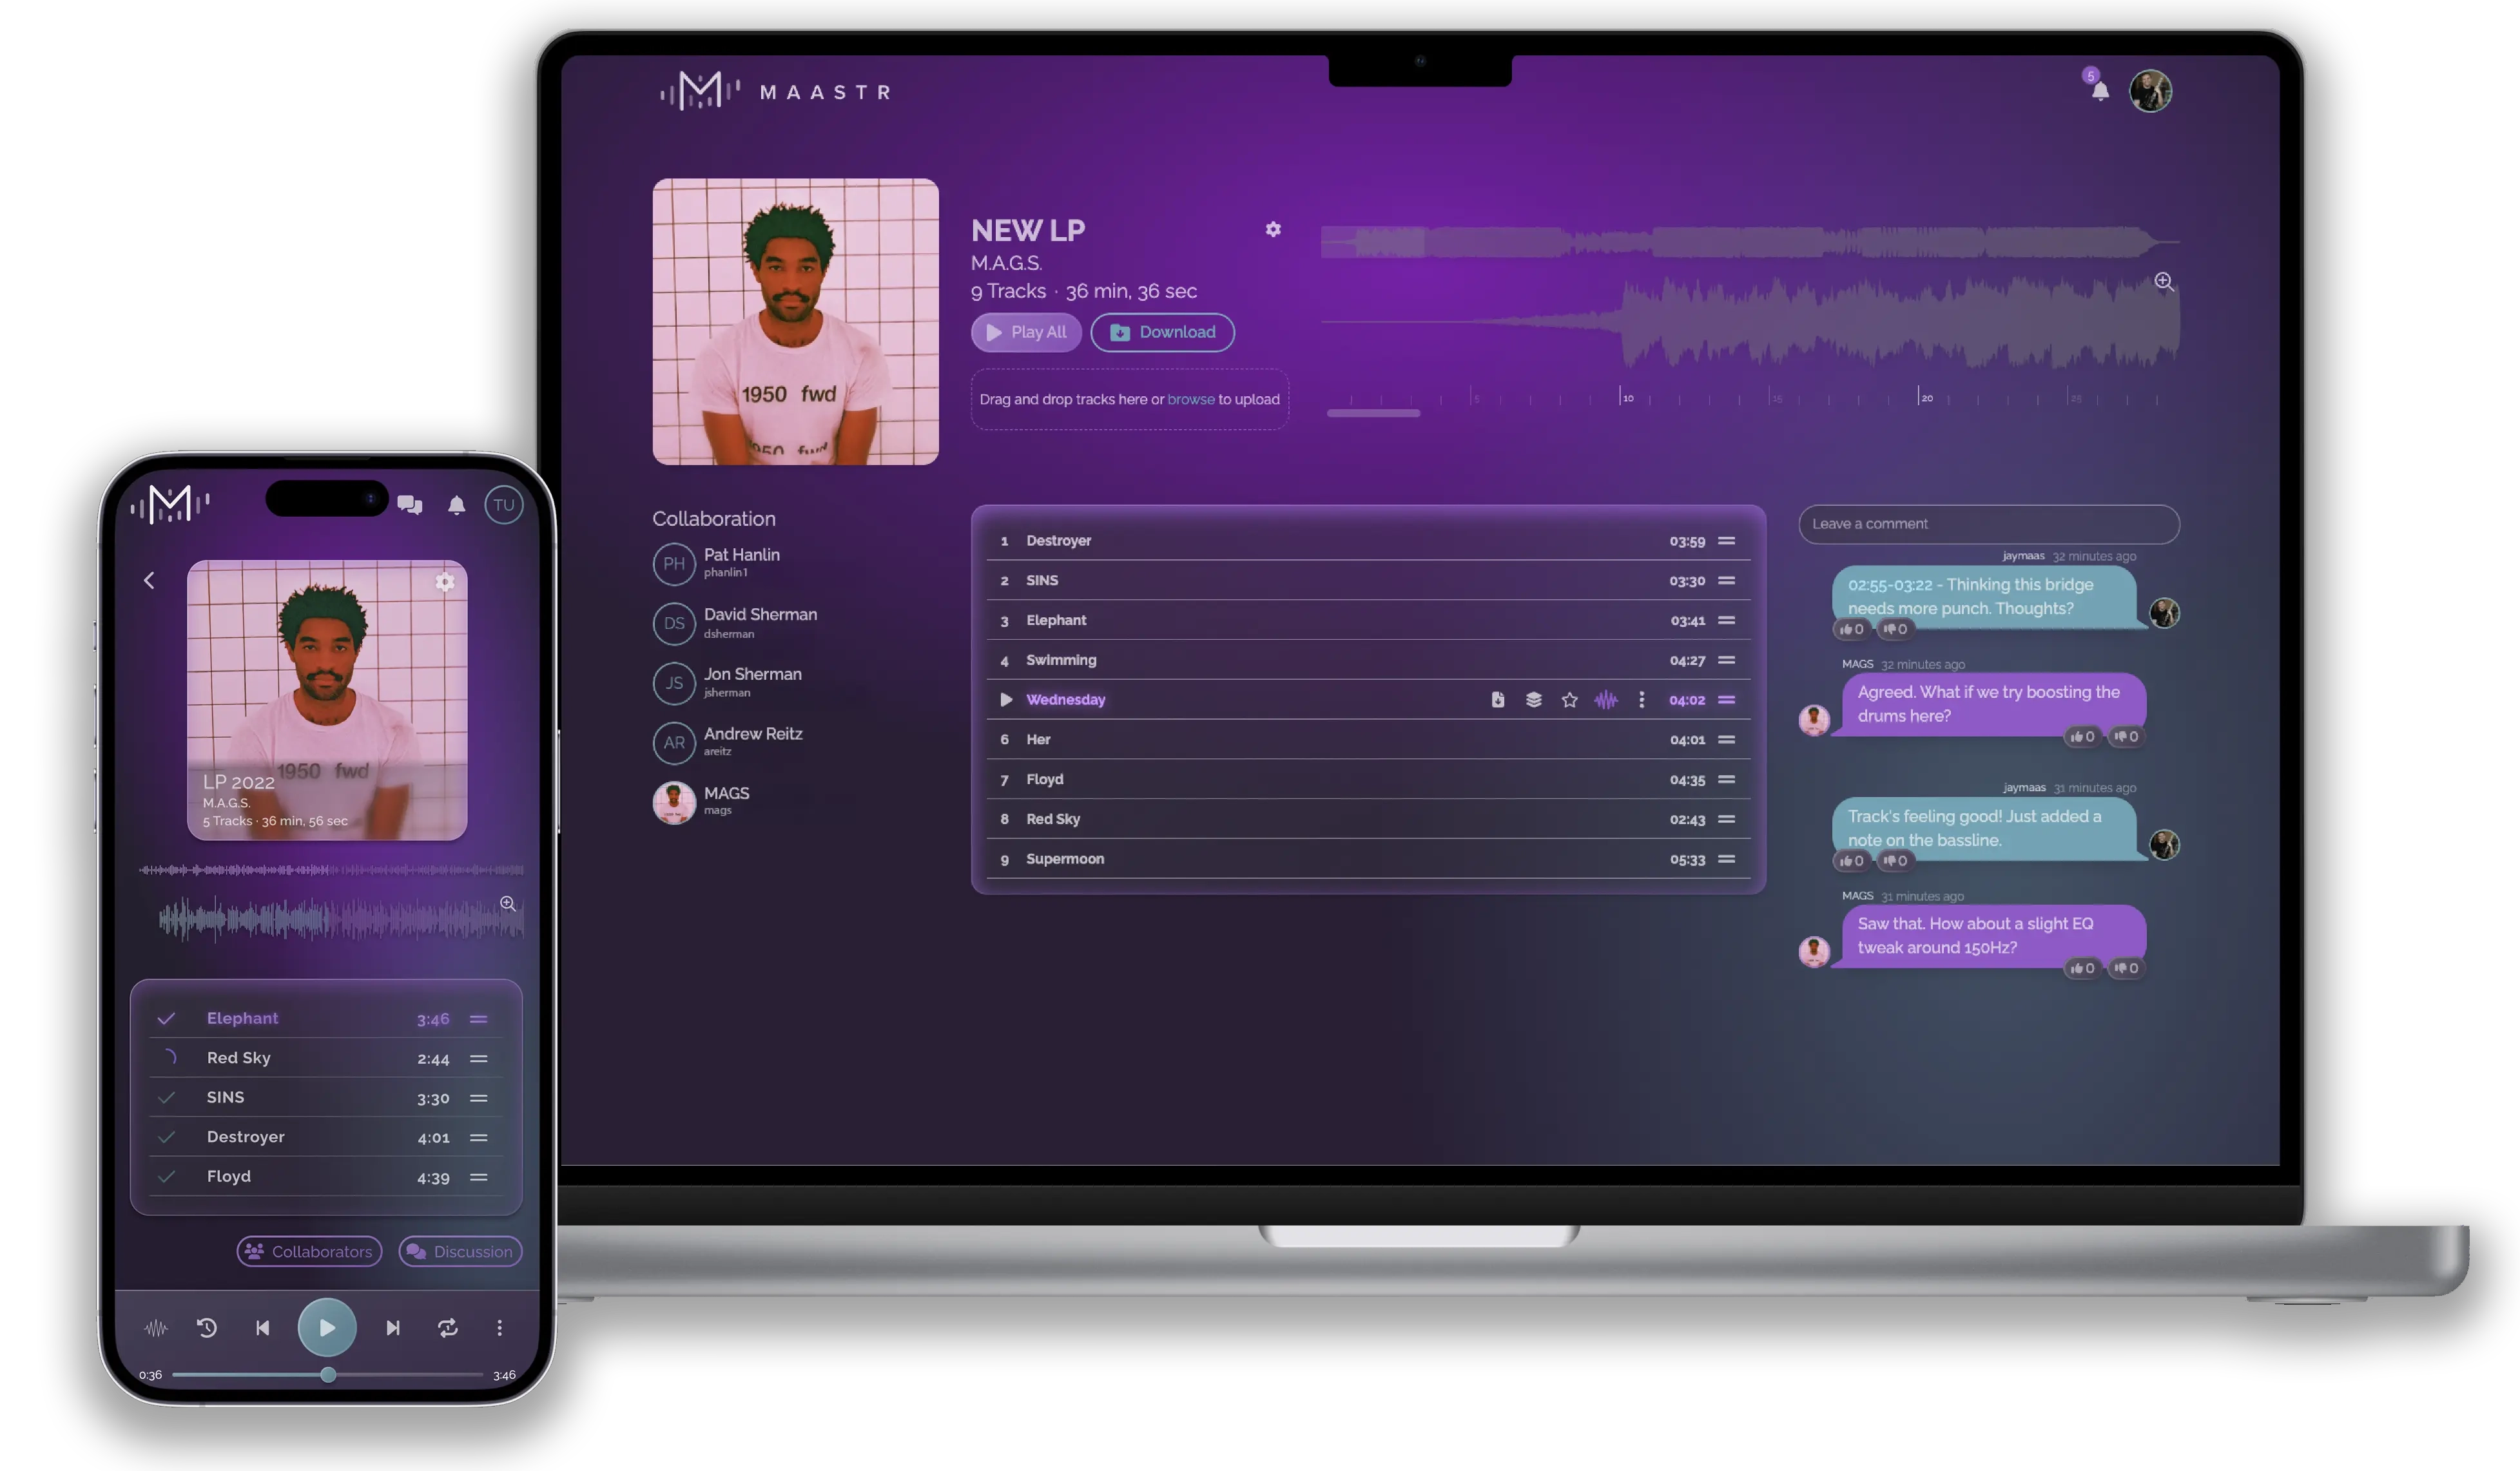
Task: Select collaborator Pat Hanlin
Action: click(x=716, y=563)
